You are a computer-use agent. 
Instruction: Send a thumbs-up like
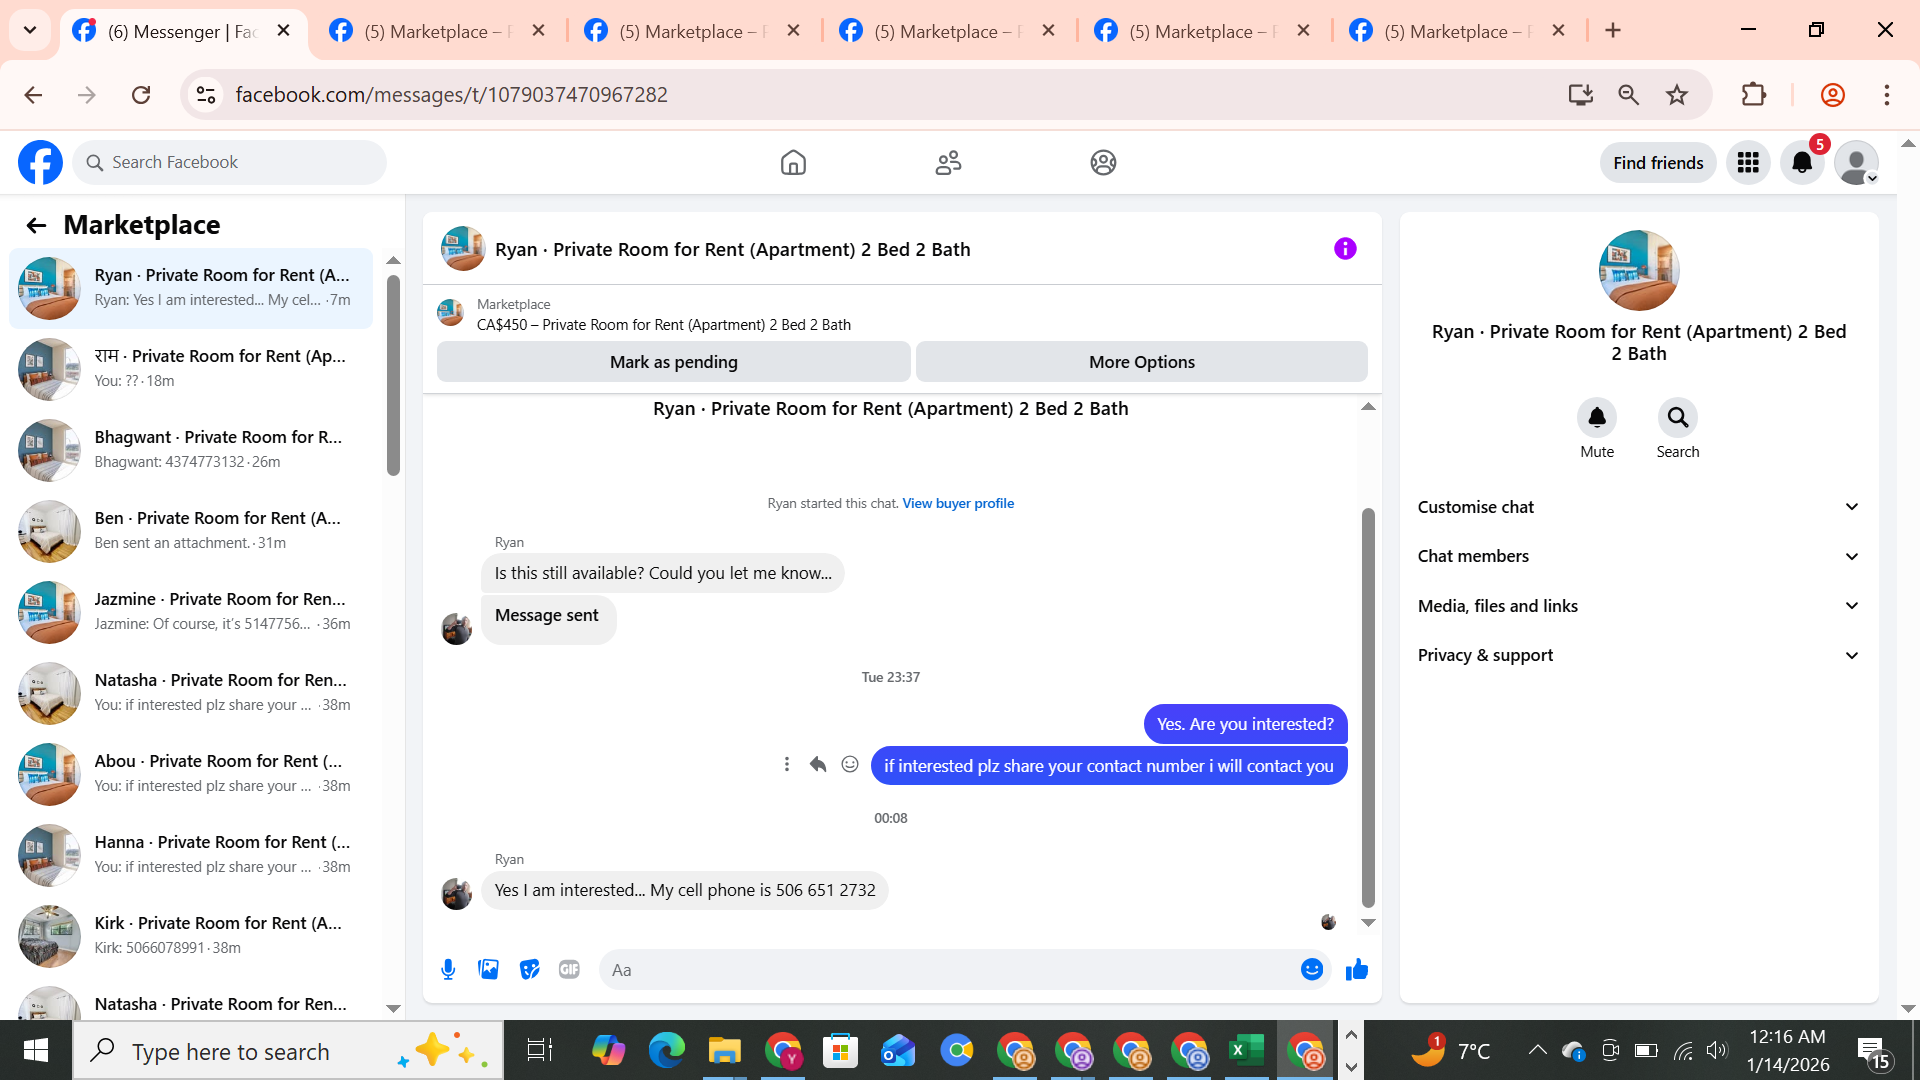(x=1356, y=969)
